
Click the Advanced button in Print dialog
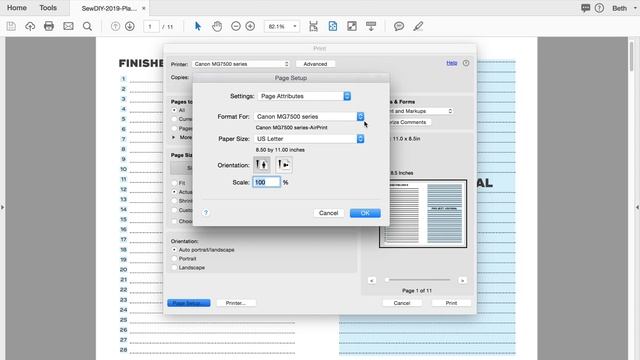coord(315,64)
